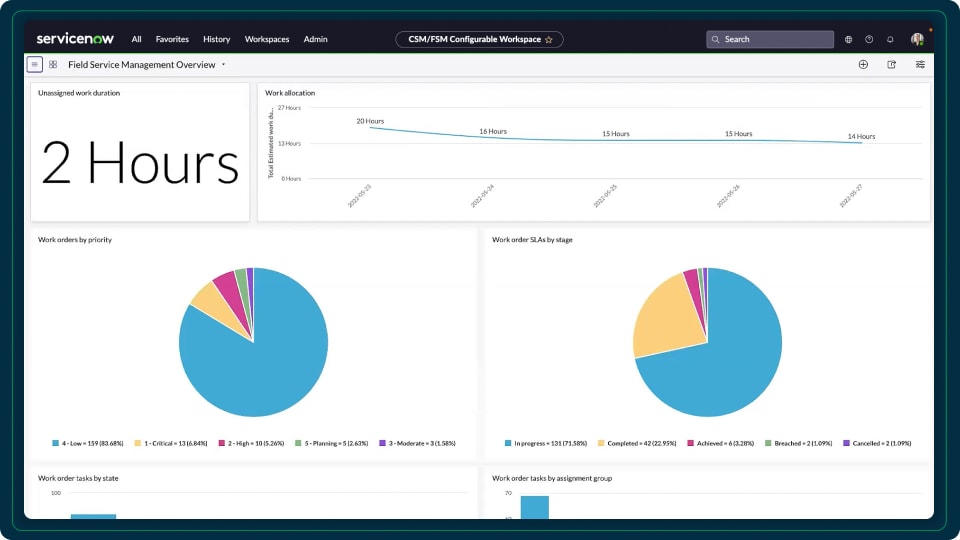Open the Favorites menu
Image resolution: width=960 pixels, height=540 pixels.
[x=172, y=39]
